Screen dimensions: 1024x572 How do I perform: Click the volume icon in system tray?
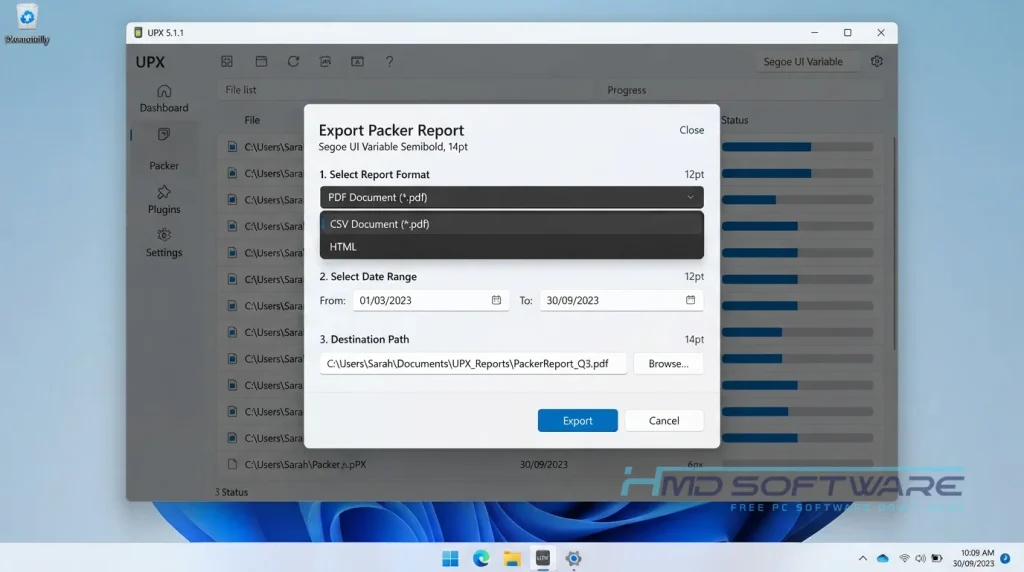[920, 558]
